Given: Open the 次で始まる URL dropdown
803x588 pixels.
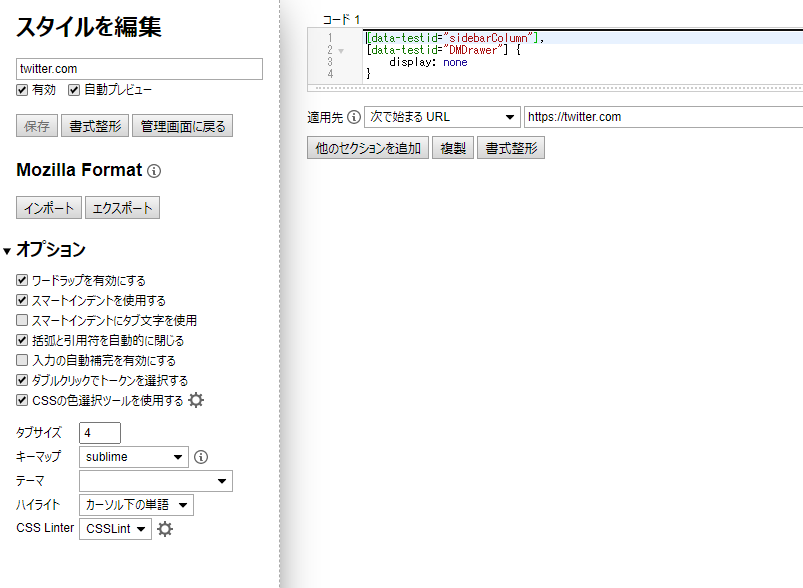Looking at the screenshot, I should [442, 117].
